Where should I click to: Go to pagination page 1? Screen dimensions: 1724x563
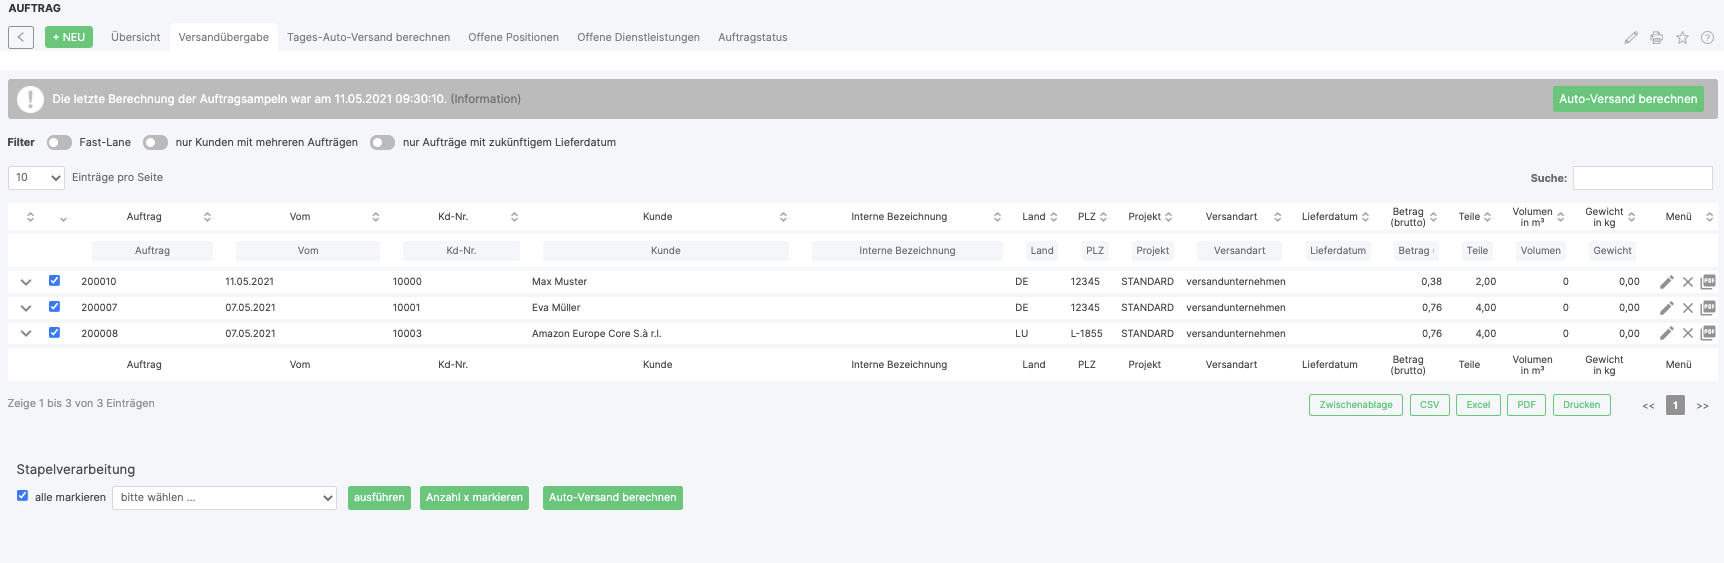(x=1675, y=405)
